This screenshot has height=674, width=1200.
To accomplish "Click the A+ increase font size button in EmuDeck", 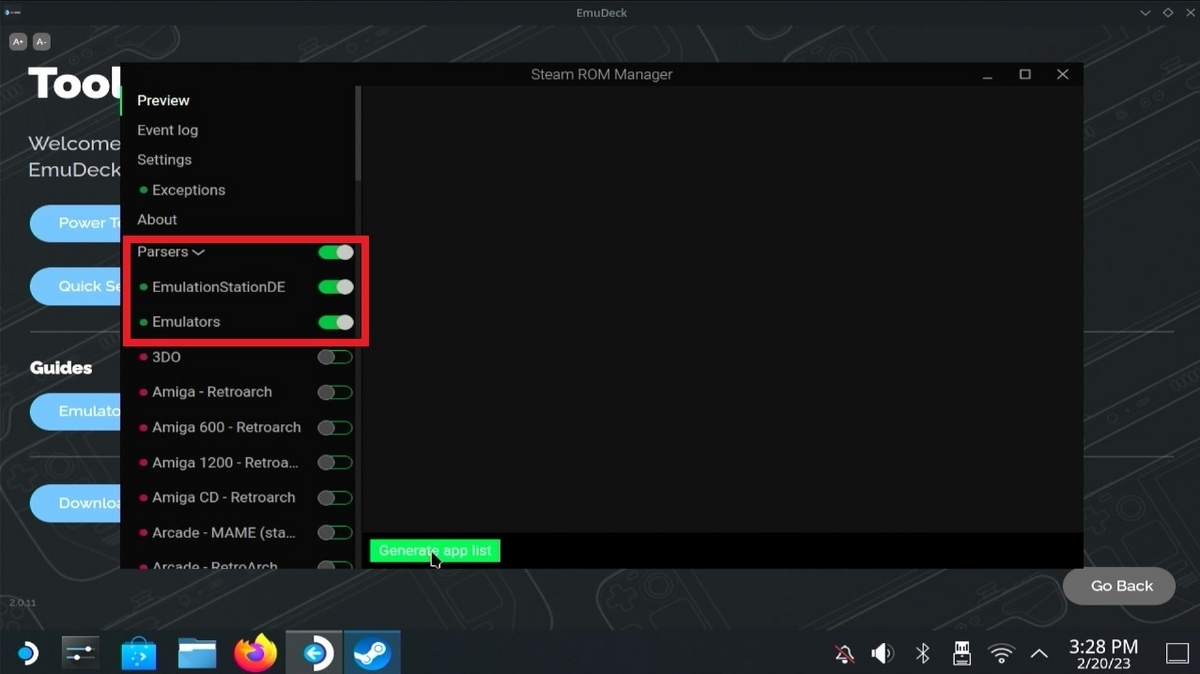I will pyautogui.click(x=18, y=42).
